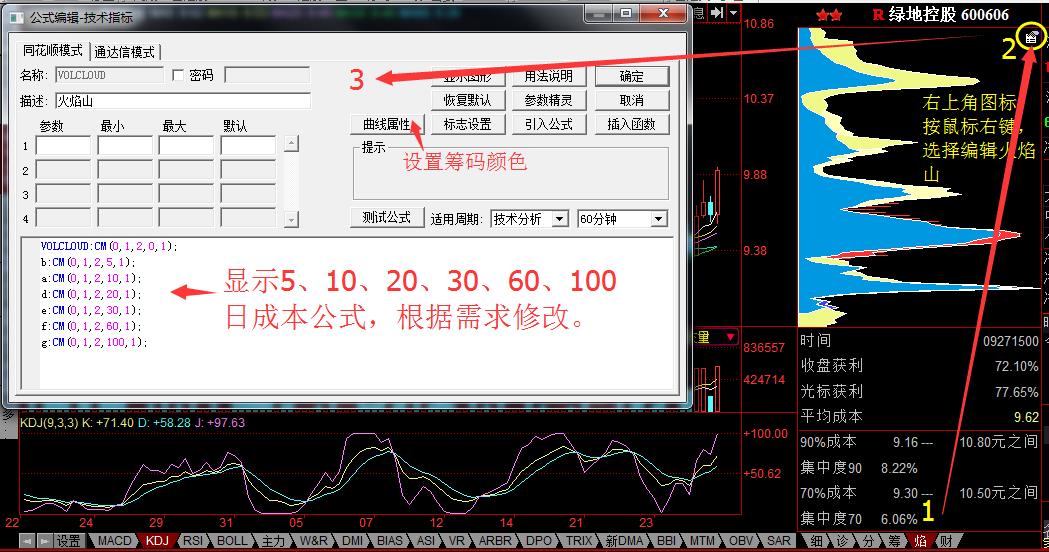This screenshot has height=552, width=1049.
Task: Click the 曲线属性 button
Action: coord(388,124)
